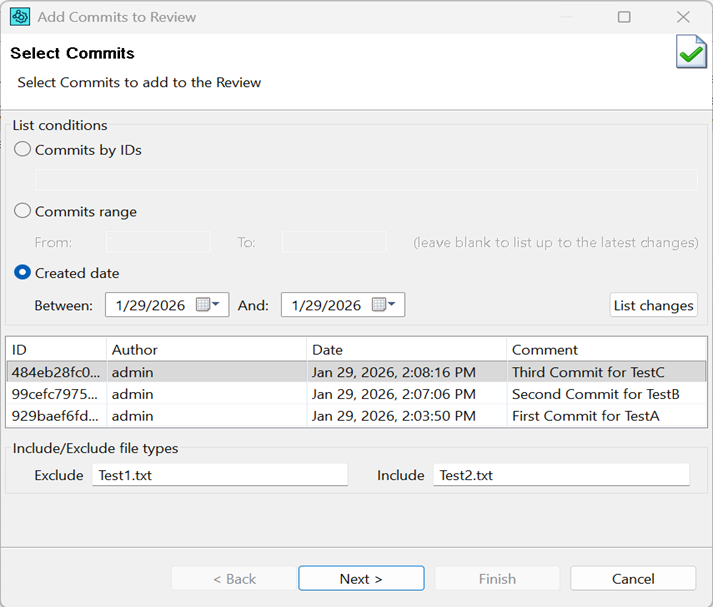This screenshot has height=607, width=713.
Task: Click the ID column header
Action: tap(56, 349)
